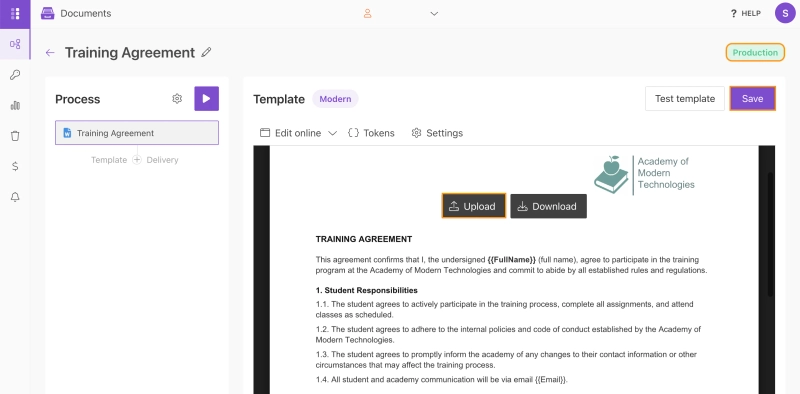Image resolution: width=800 pixels, height=394 pixels.
Task: Select the Training Agreement process item
Action: [x=137, y=133]
